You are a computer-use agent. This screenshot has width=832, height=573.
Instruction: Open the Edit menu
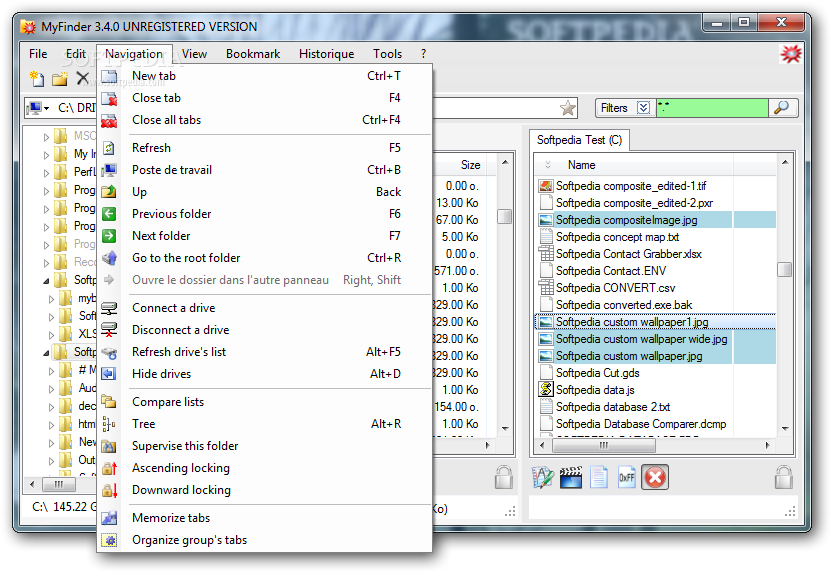[75, 54]
